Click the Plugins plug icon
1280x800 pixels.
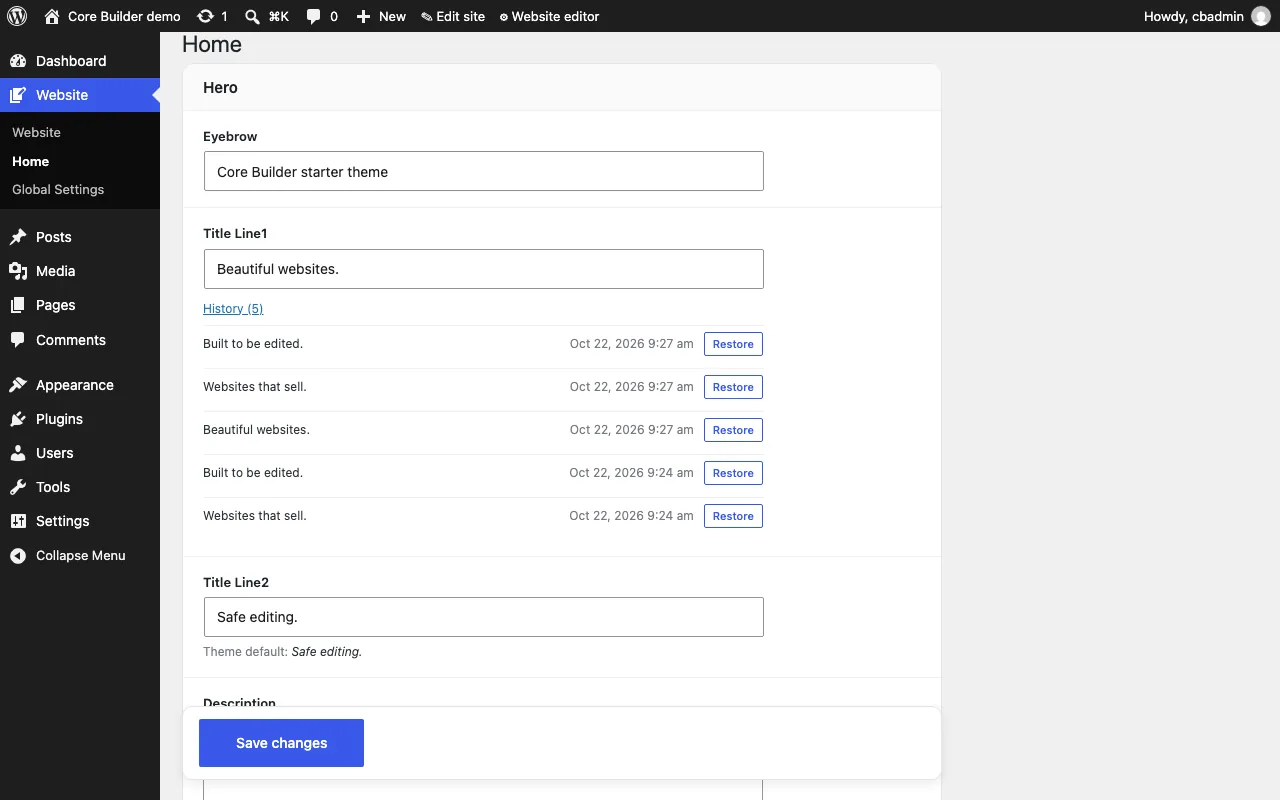tap(18, 419)
